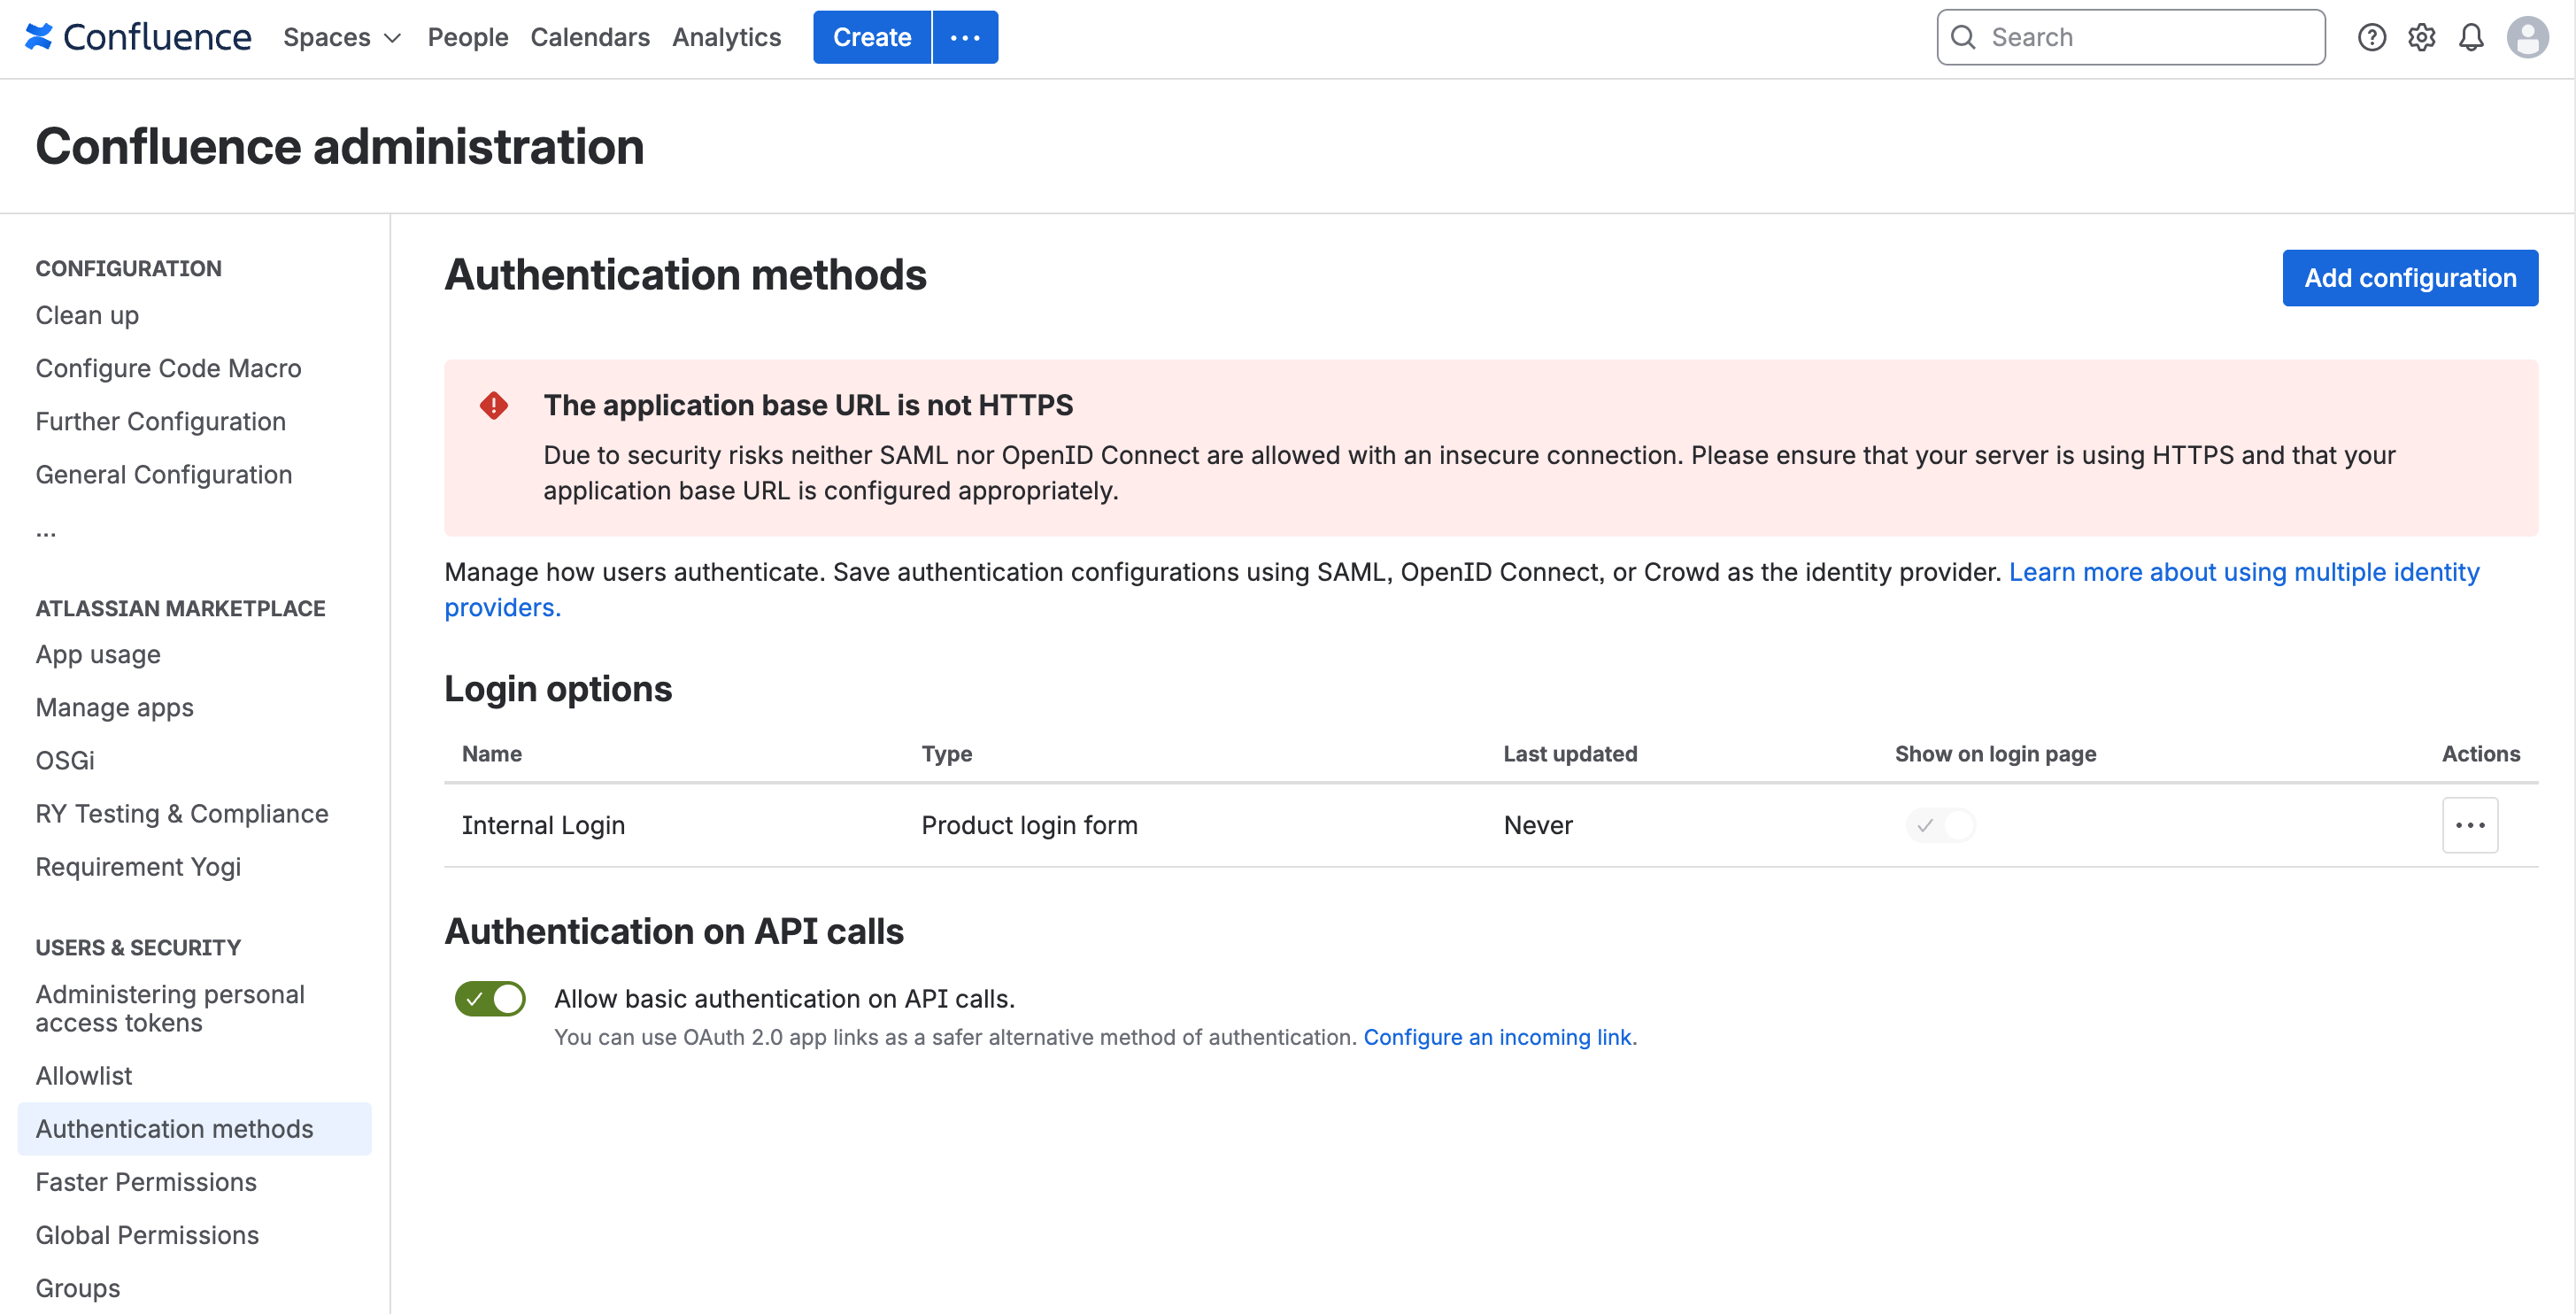This screenshot has width=2576, height=1314.
Task: Open the Configure an incoming link
Action: click(x=1497, y=1037)
